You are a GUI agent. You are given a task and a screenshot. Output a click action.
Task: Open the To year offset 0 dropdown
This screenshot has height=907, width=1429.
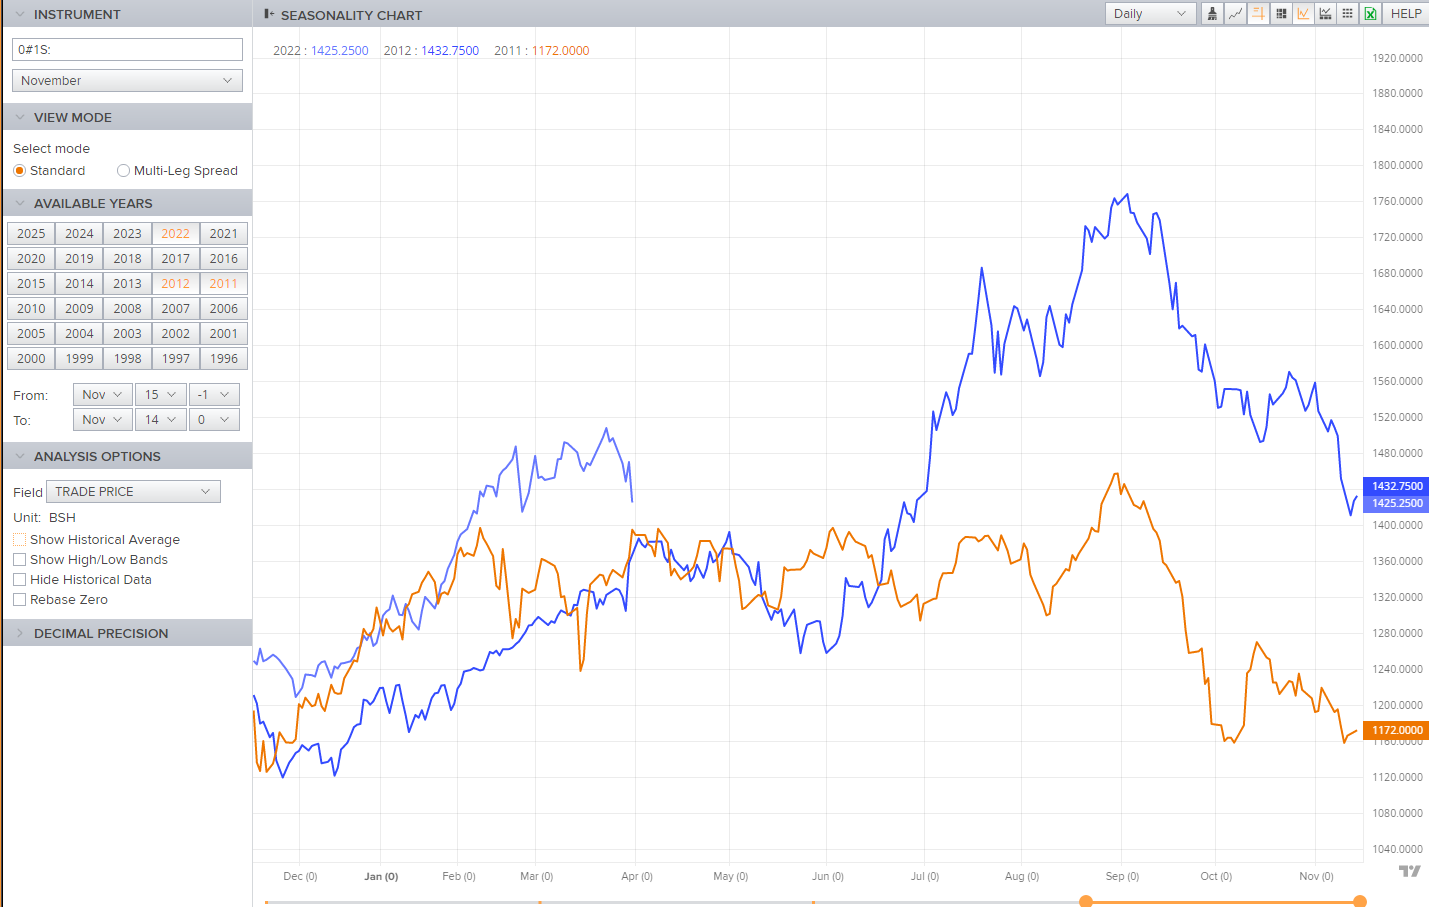[x=214, y=420]
